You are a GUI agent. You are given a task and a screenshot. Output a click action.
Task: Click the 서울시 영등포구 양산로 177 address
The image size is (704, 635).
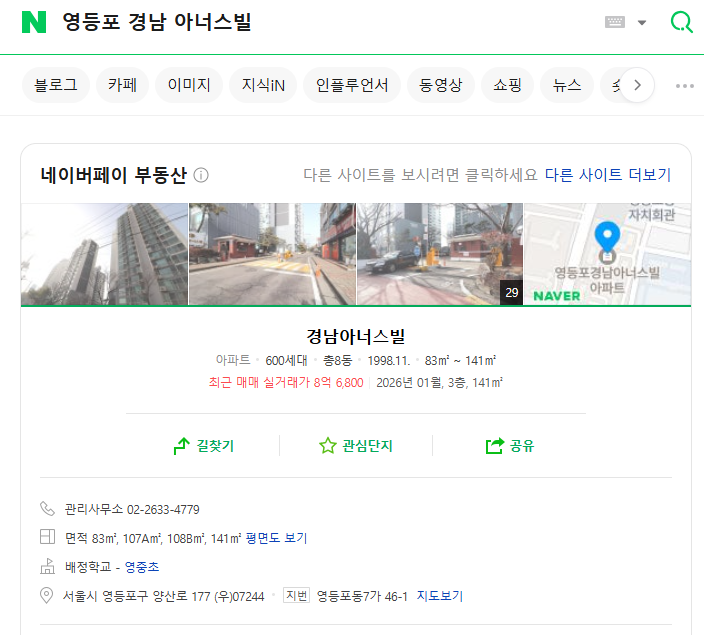[x=163, y=596]
